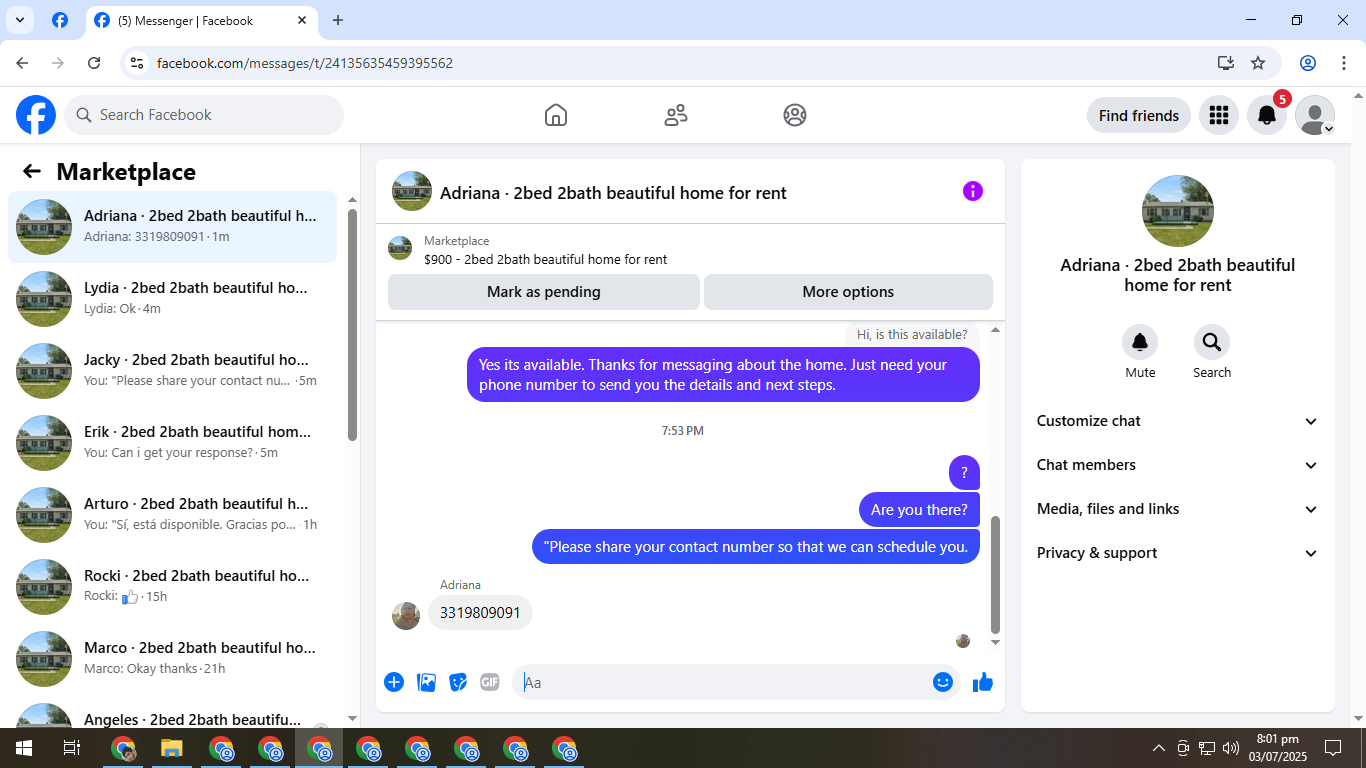Open $900 2bed 2bath listing link
The width and height of the screenshot is (1366, 768).
pos(545,259)
